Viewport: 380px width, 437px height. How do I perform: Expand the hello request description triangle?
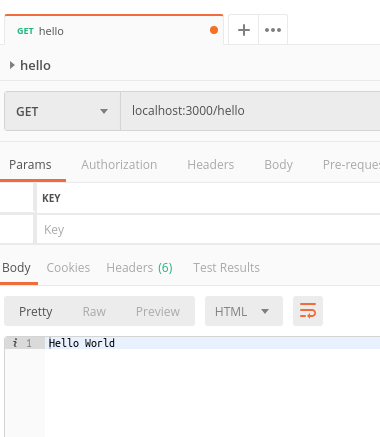[x=12, y=65]
